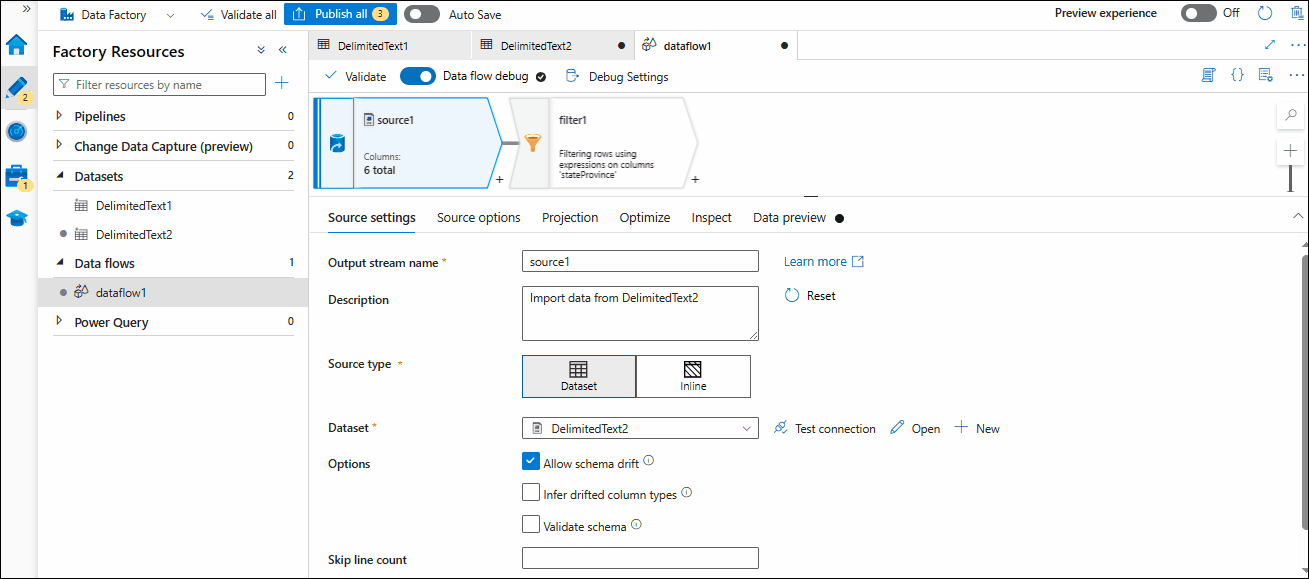Click the Search icon on the canvas edge
This screenshot has height=579, width=1309.
coord(1290,114)
